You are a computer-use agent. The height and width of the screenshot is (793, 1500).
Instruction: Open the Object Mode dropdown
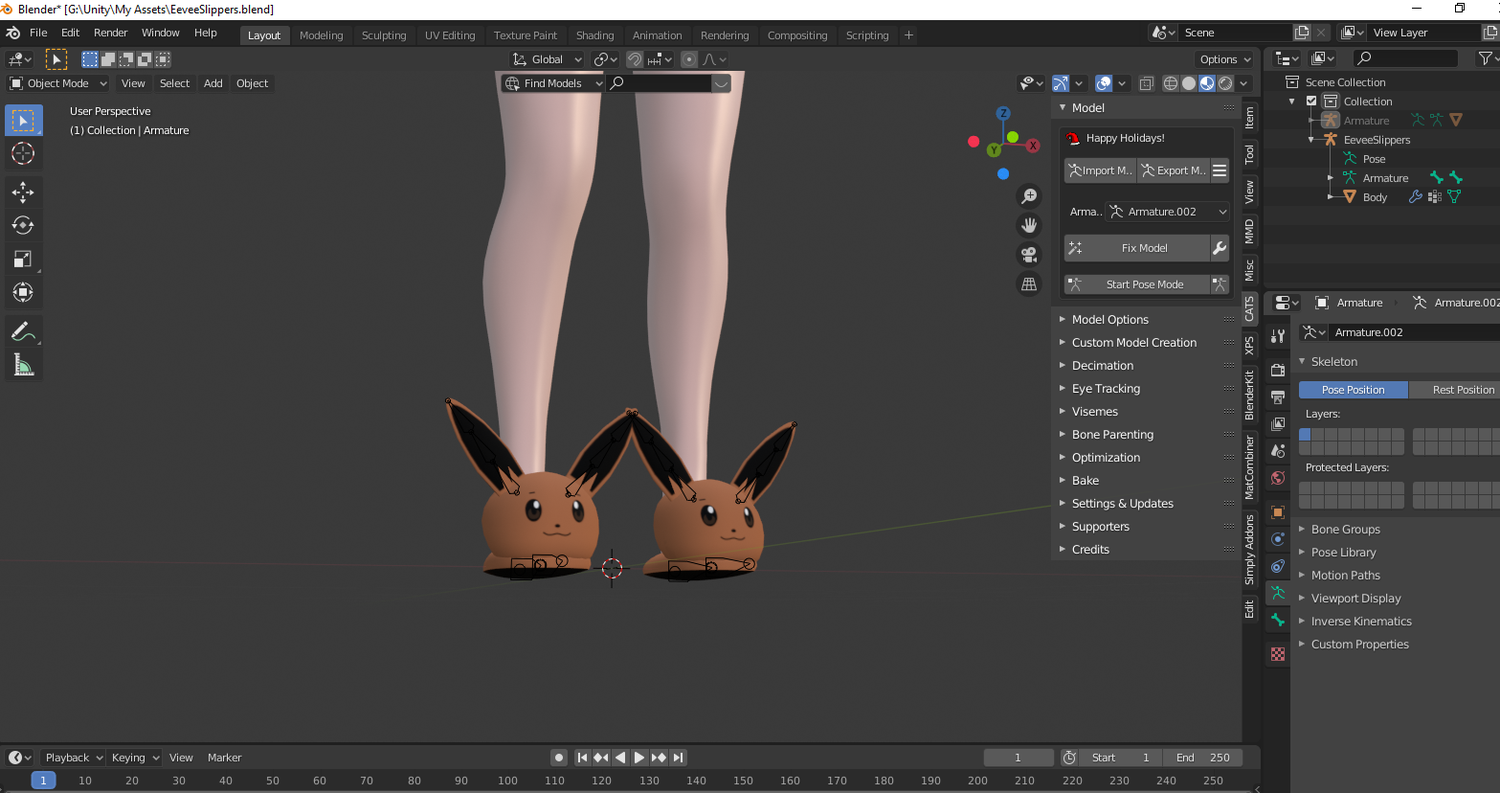(x=59, y=83)
